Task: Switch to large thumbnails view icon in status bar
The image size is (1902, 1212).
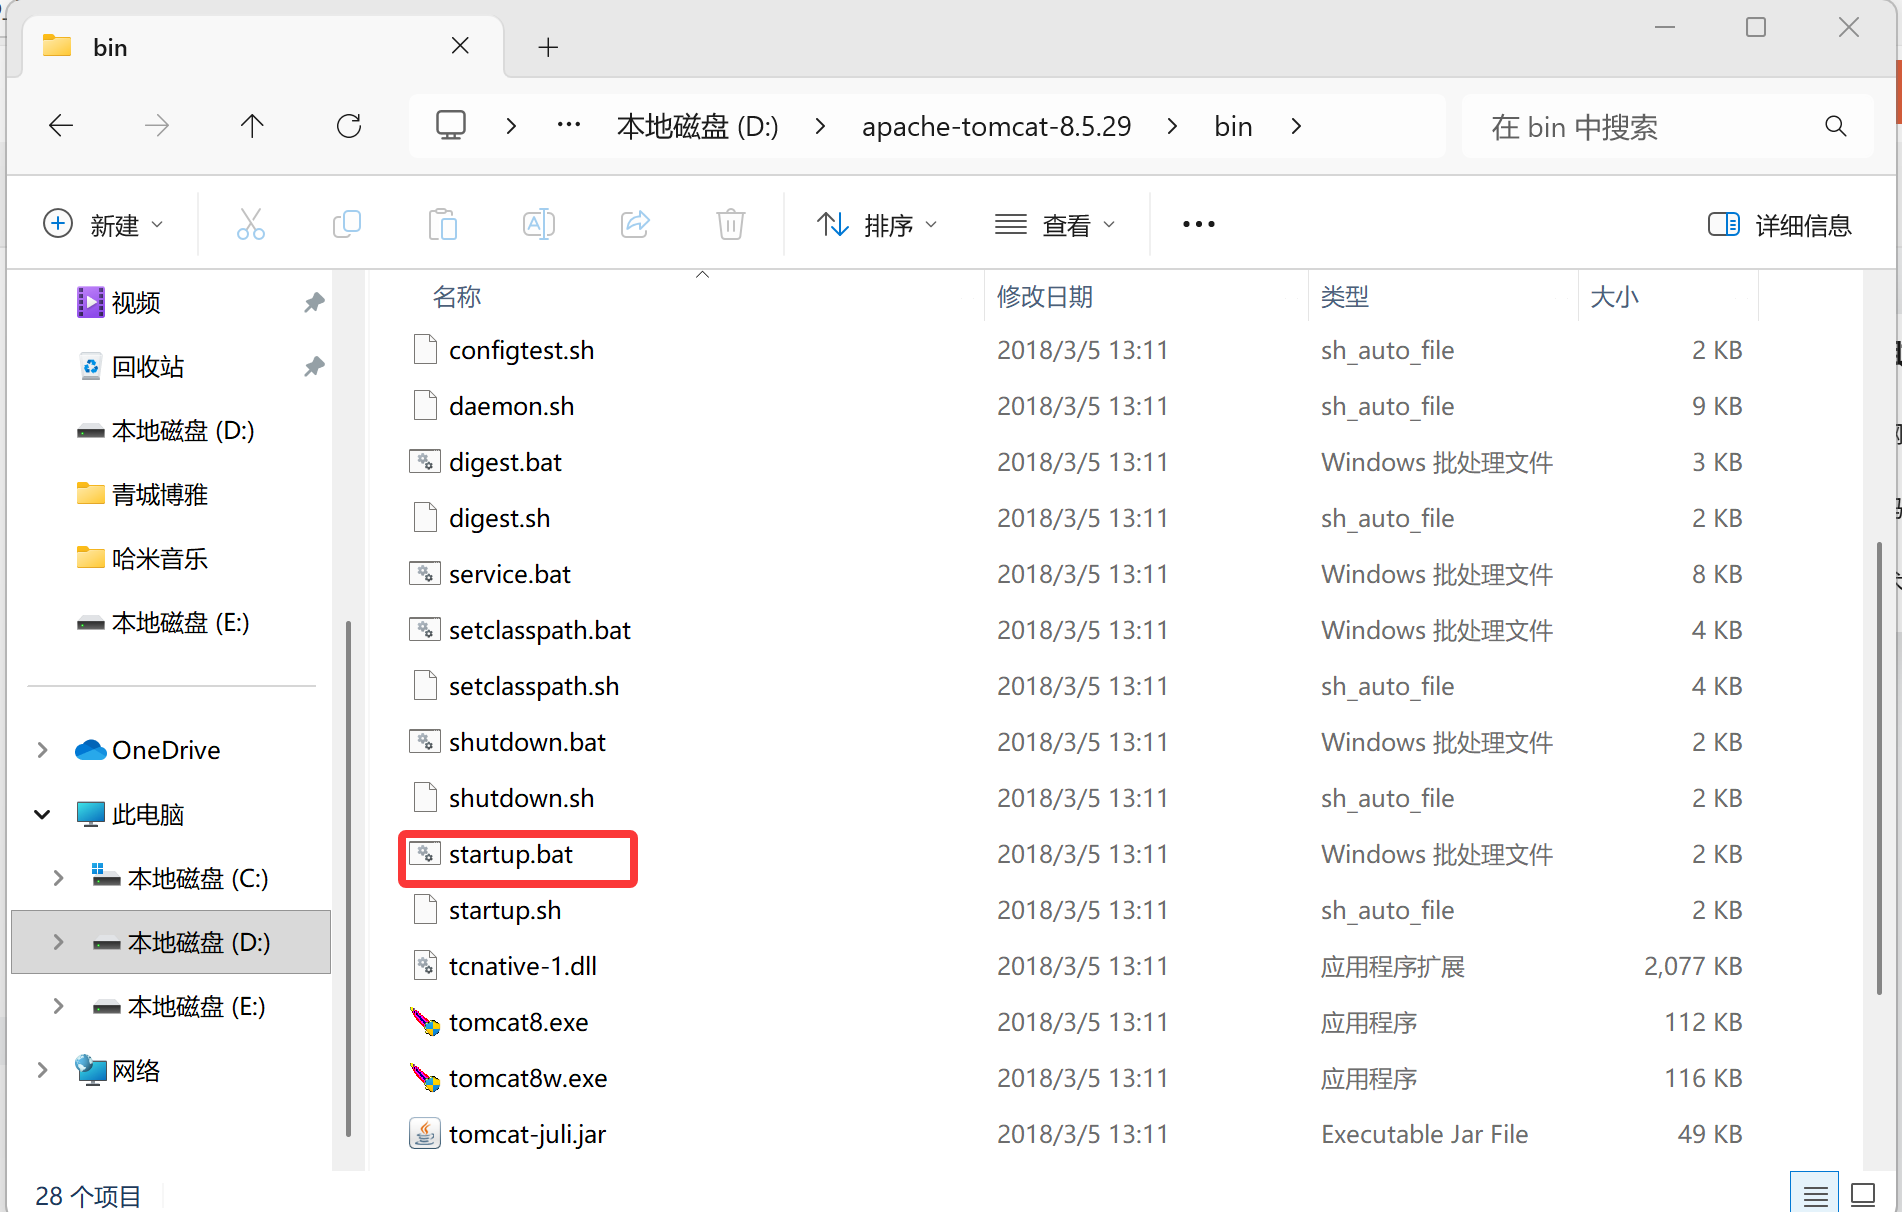Action: pos(1863,1194)
